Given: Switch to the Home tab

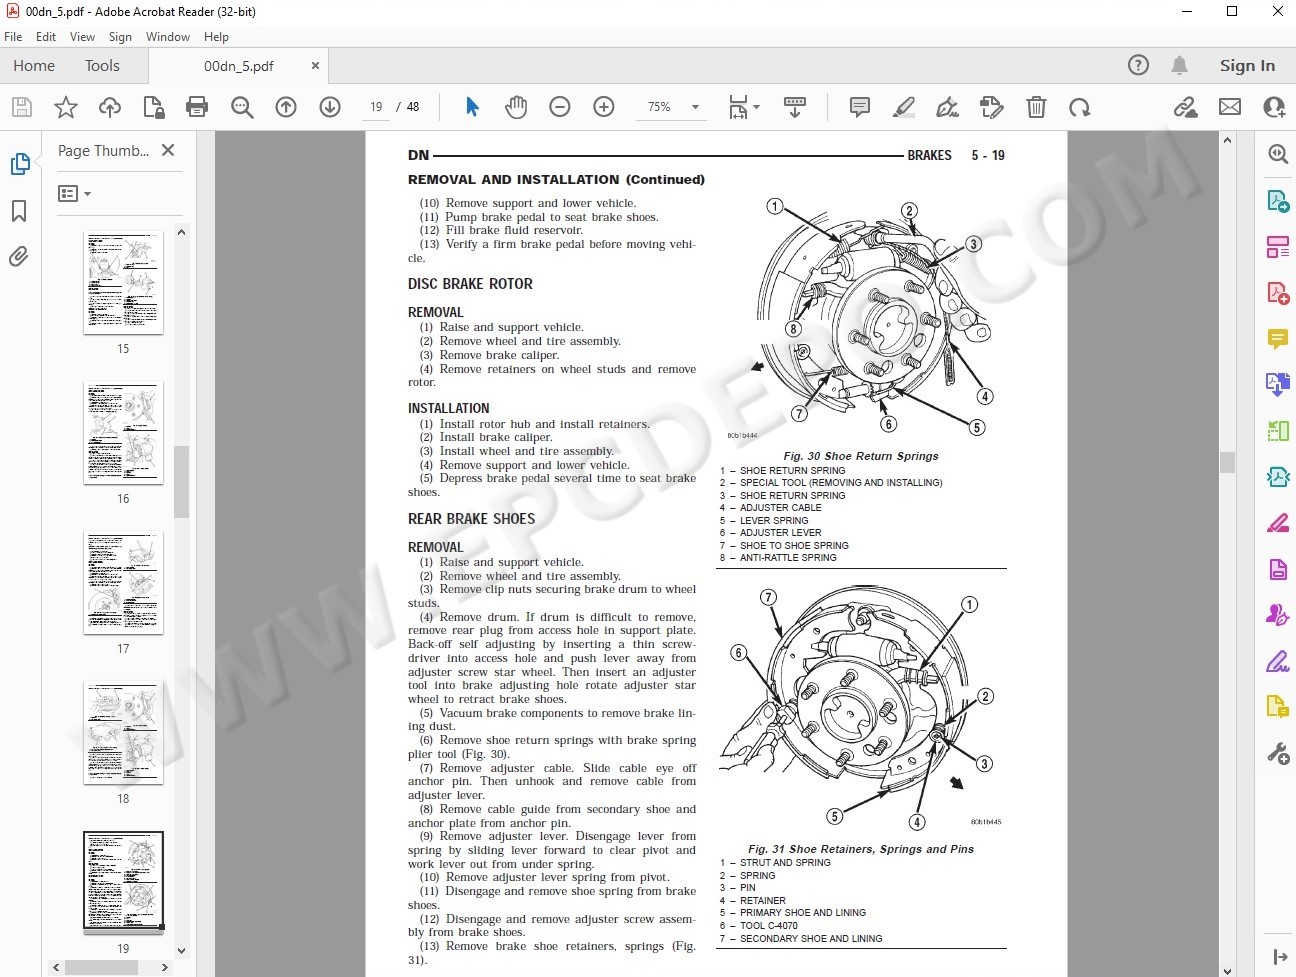Looking at the screenshot, I should coord(34,66).
